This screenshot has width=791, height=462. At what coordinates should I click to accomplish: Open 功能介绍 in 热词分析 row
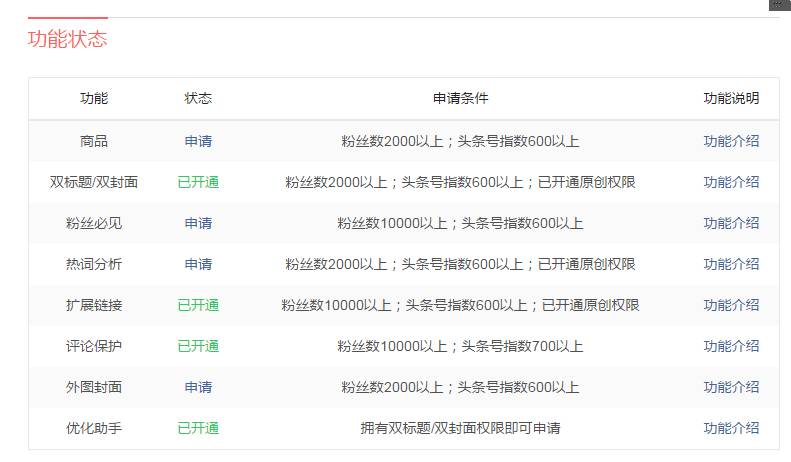click(730, 264)
